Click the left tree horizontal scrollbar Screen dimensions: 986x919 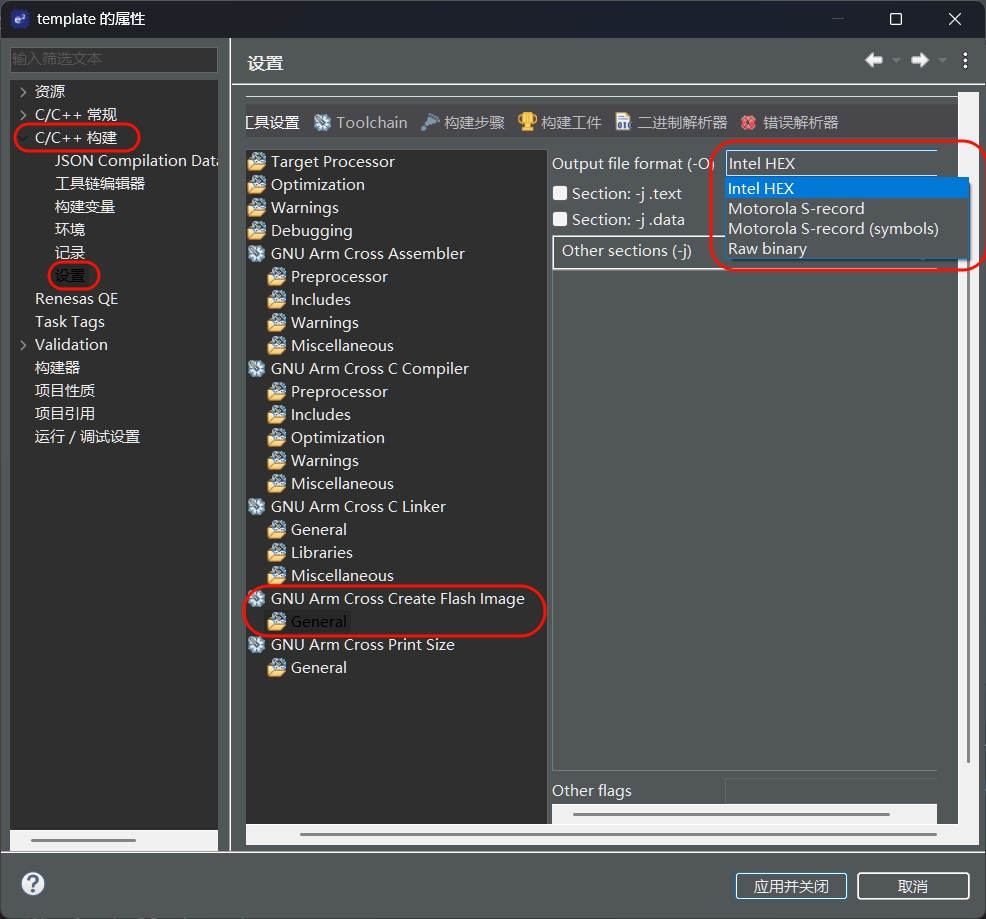[84, 840]
